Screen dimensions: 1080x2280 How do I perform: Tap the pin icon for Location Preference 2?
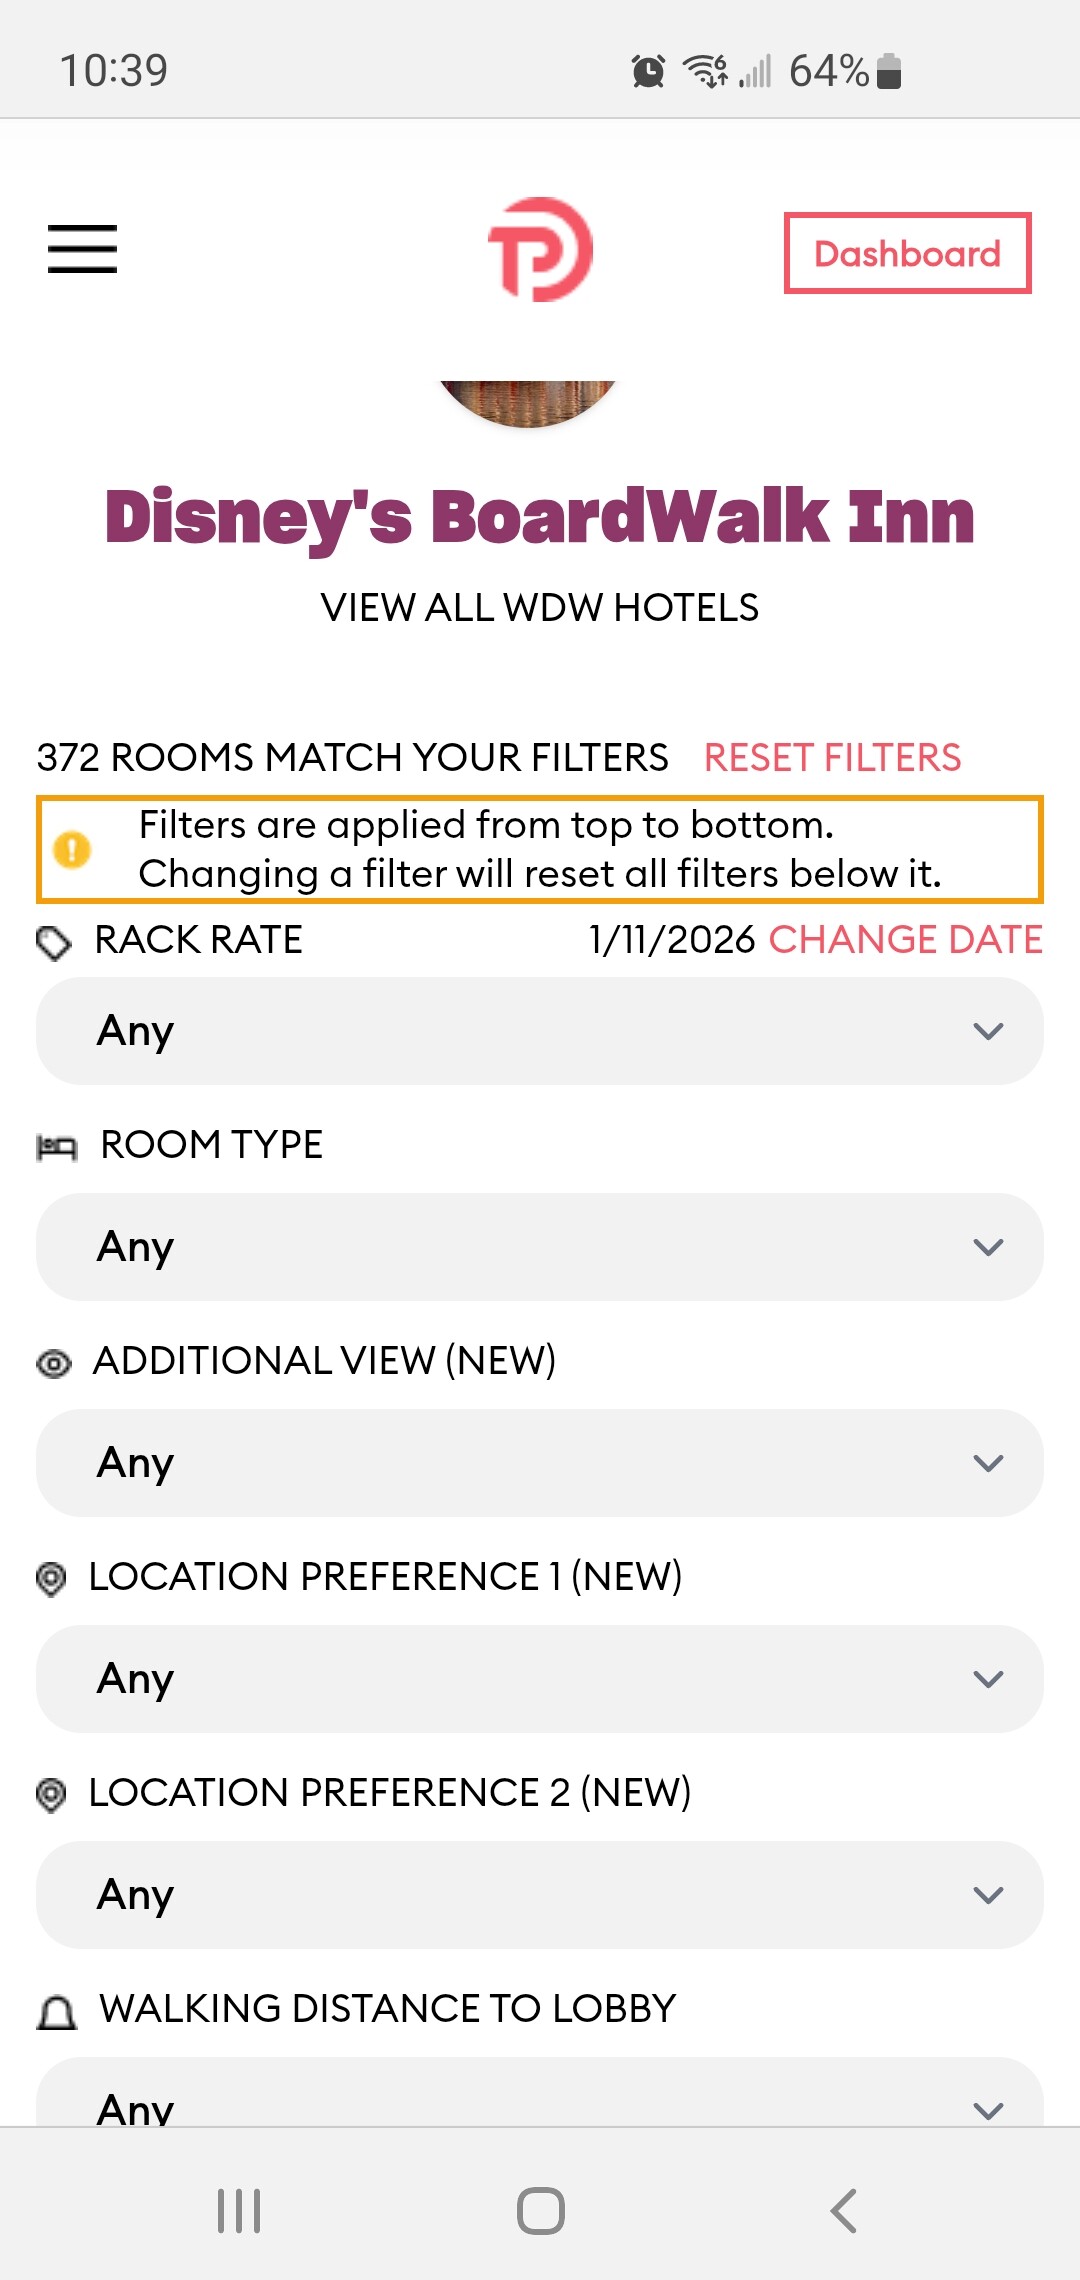click(51, 1795)
